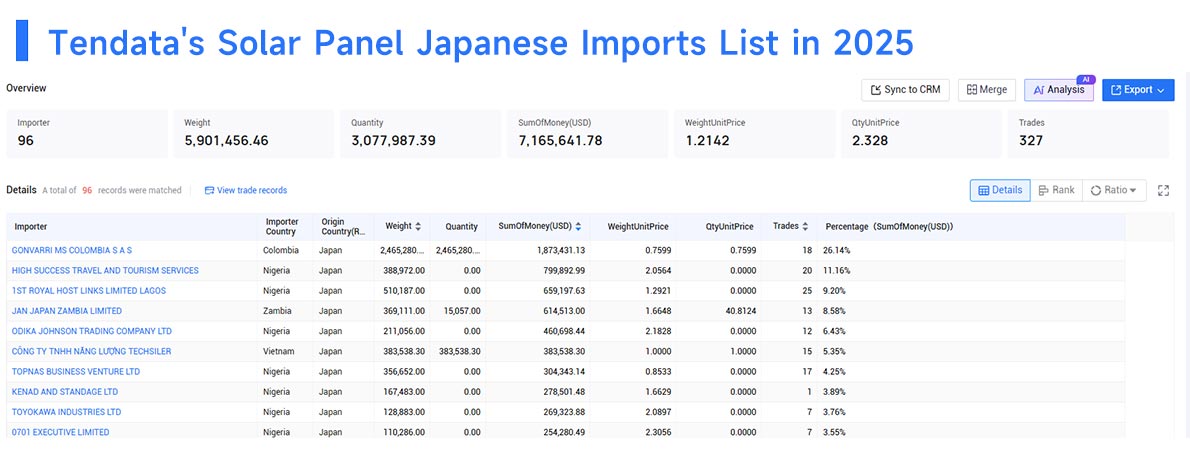The image size is (1190, 472).
Task: Click the Sync to CRM button
Action: pos(905,90)
